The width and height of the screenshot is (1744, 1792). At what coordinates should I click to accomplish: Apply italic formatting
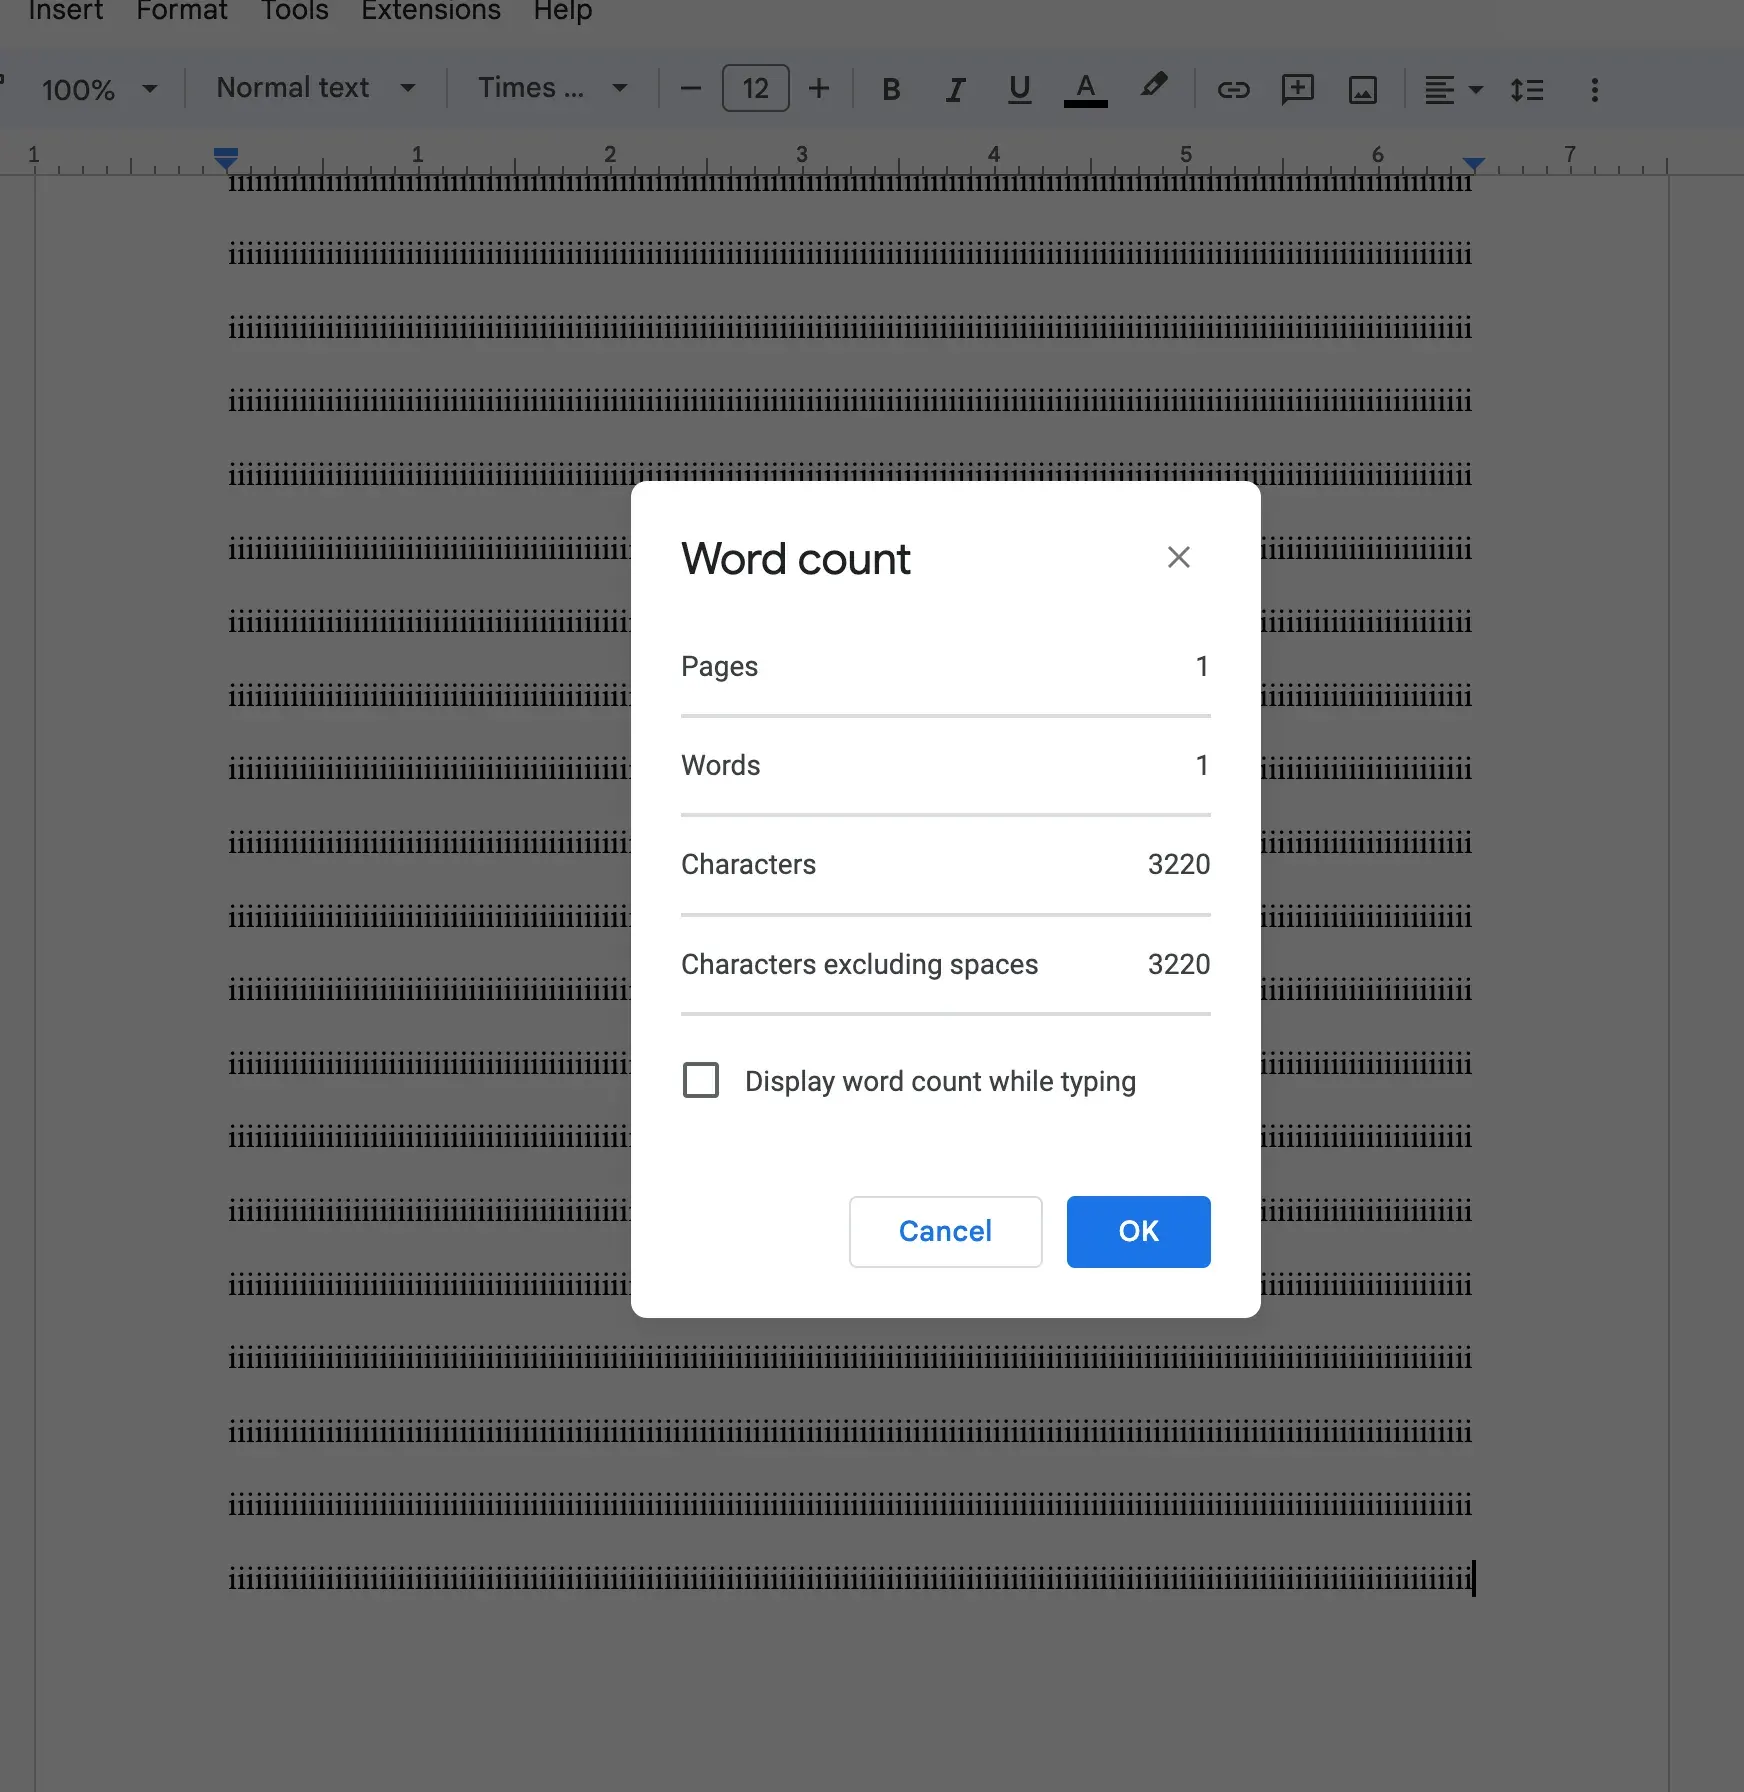coord(953,89)
